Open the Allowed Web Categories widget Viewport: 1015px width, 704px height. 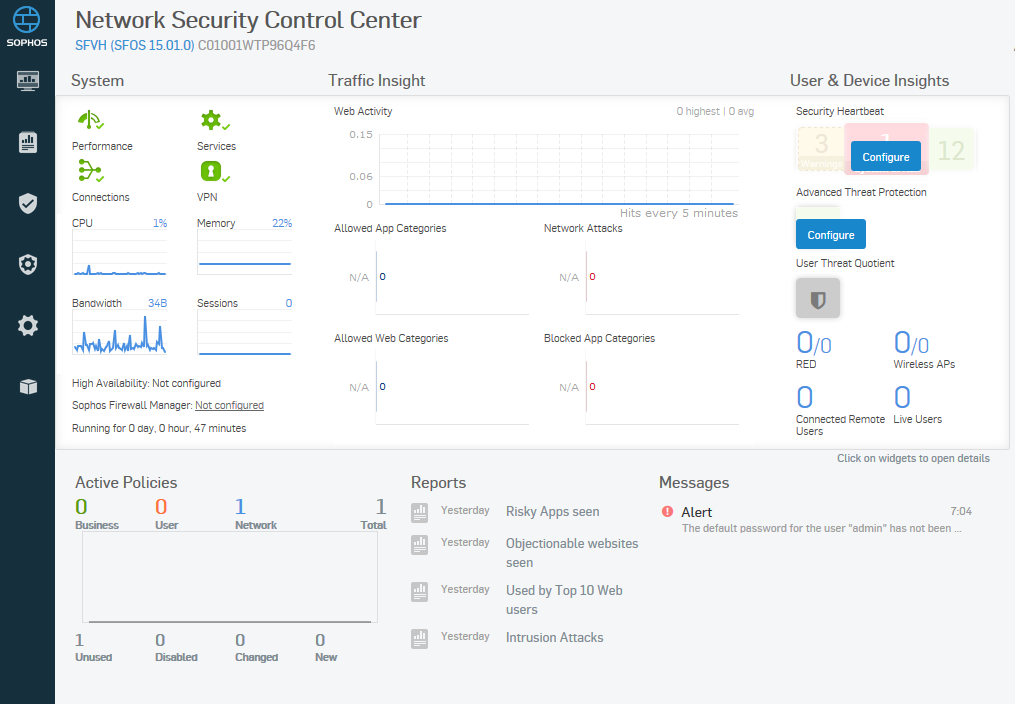(432, 379)
